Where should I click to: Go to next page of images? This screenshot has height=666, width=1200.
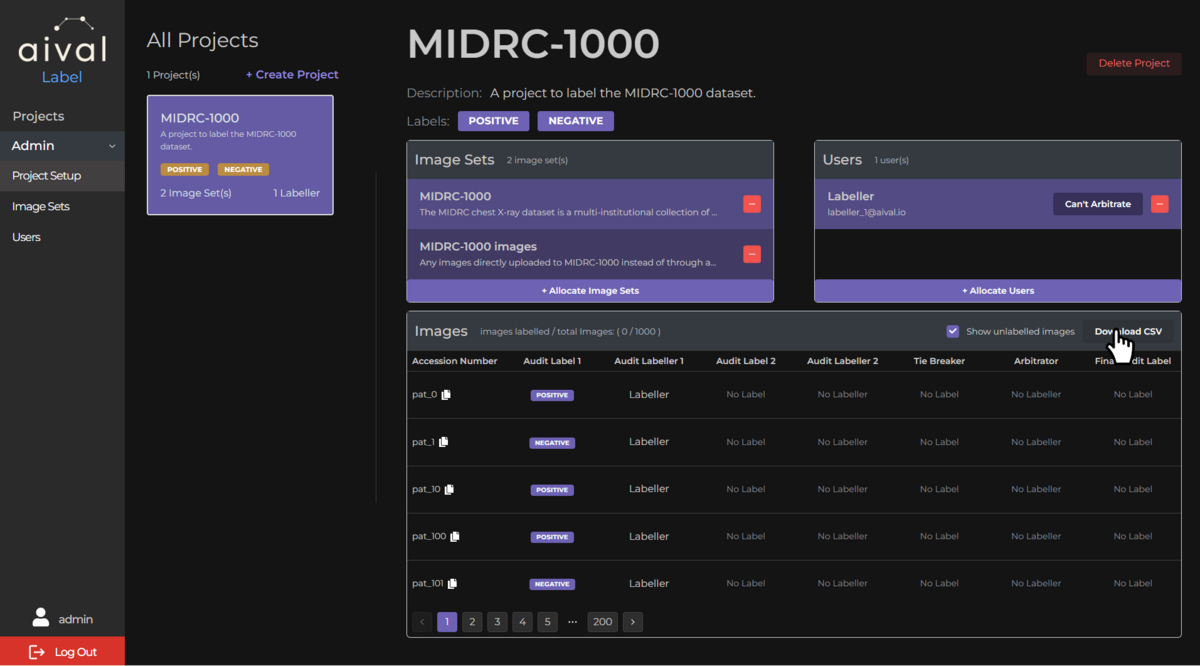click(x=632, y=622)
